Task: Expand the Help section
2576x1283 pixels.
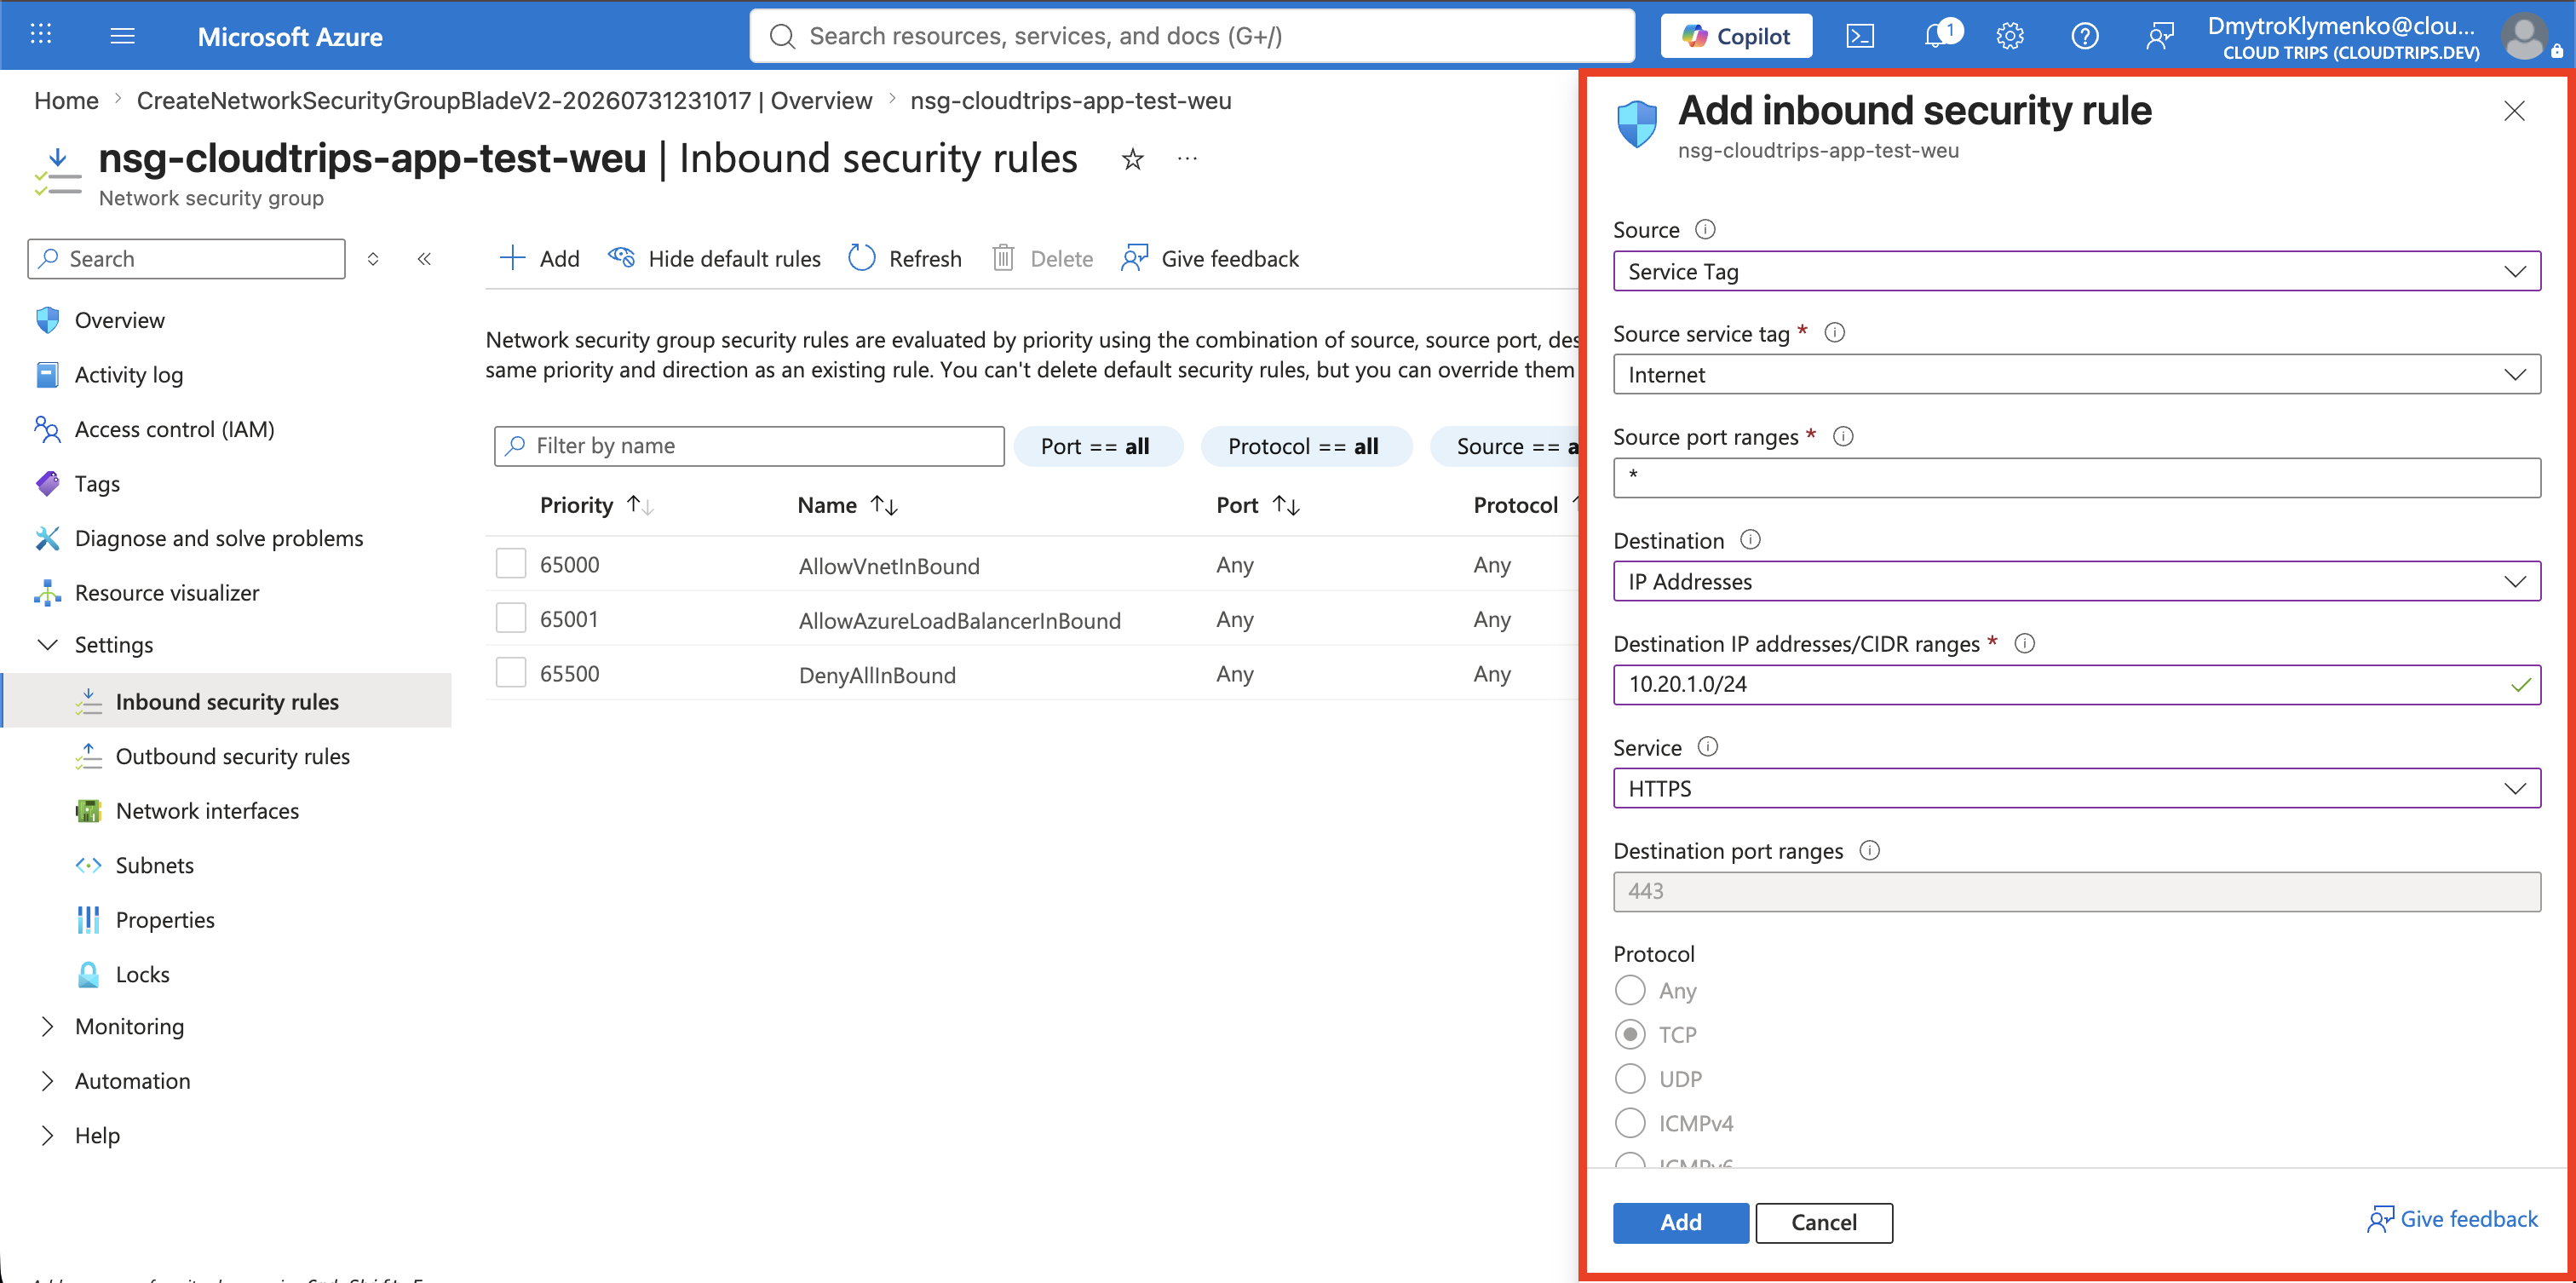Action: point(47,1135)
